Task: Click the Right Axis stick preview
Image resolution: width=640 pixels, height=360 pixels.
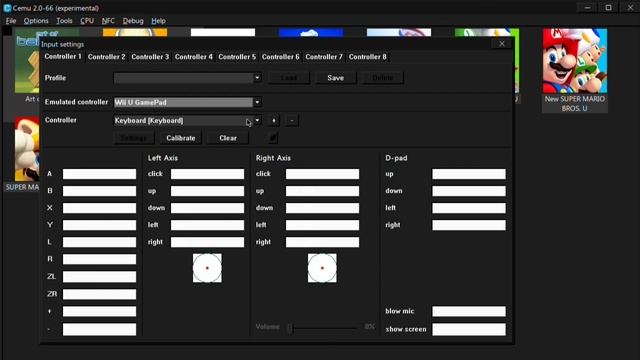Action: coord(322,268)
